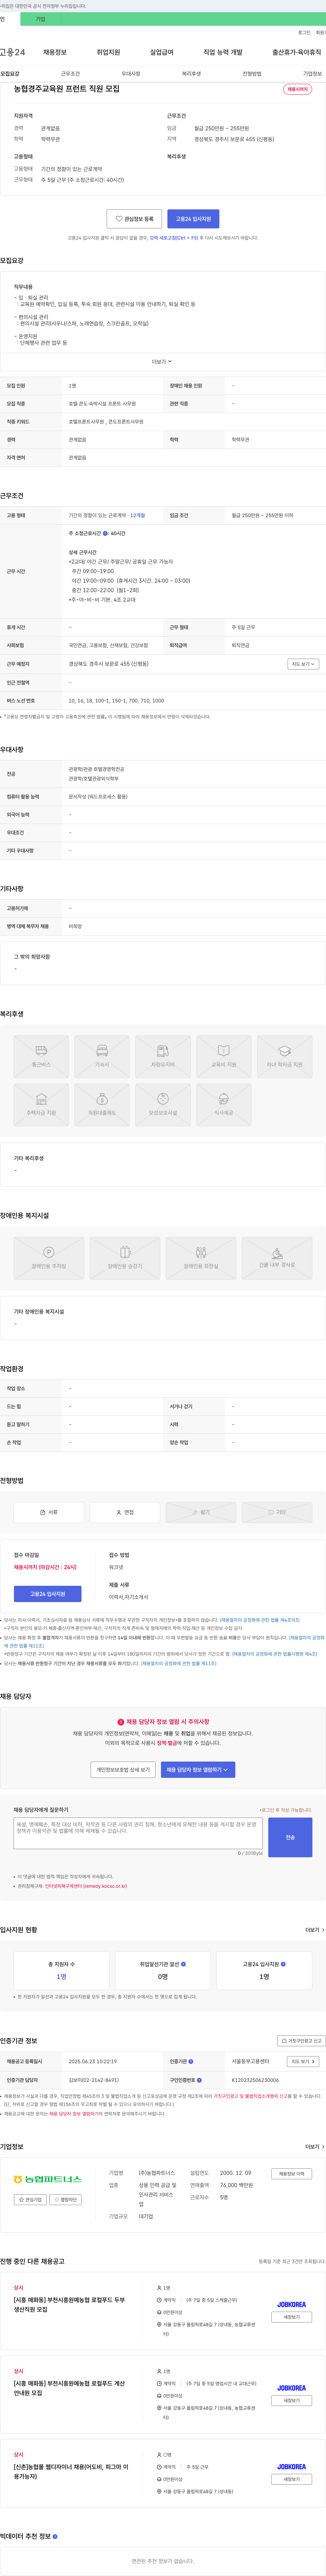Click the top 고용24 입사지원 button
Viewport: 326px width, 2576px height.
click(193, 219)
